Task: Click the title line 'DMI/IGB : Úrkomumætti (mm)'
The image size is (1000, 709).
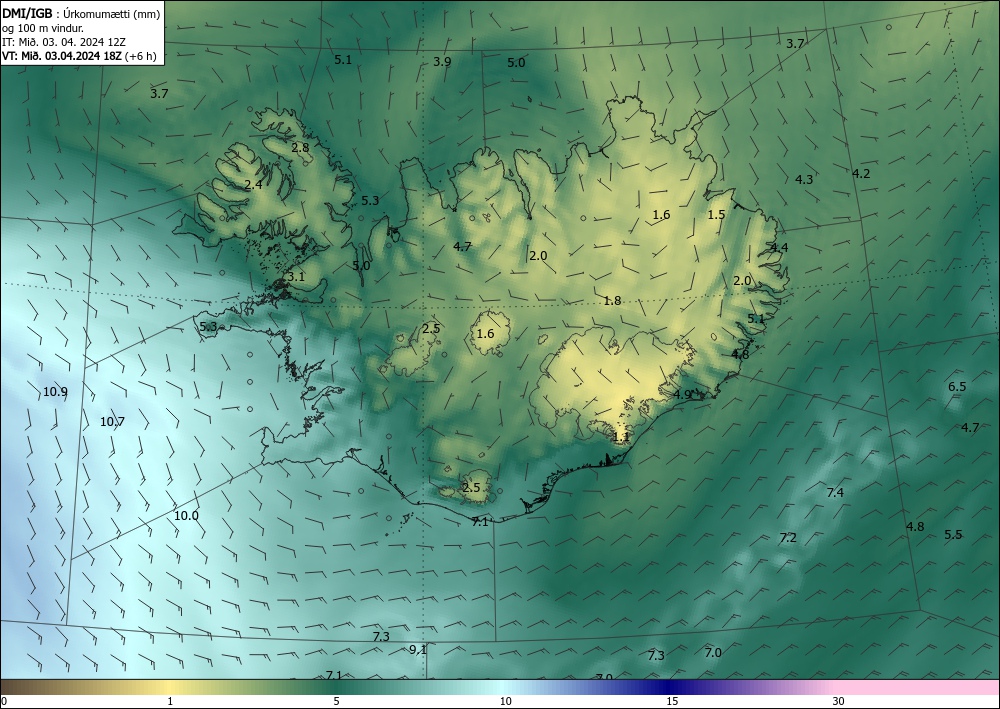Action: [81, 13]
